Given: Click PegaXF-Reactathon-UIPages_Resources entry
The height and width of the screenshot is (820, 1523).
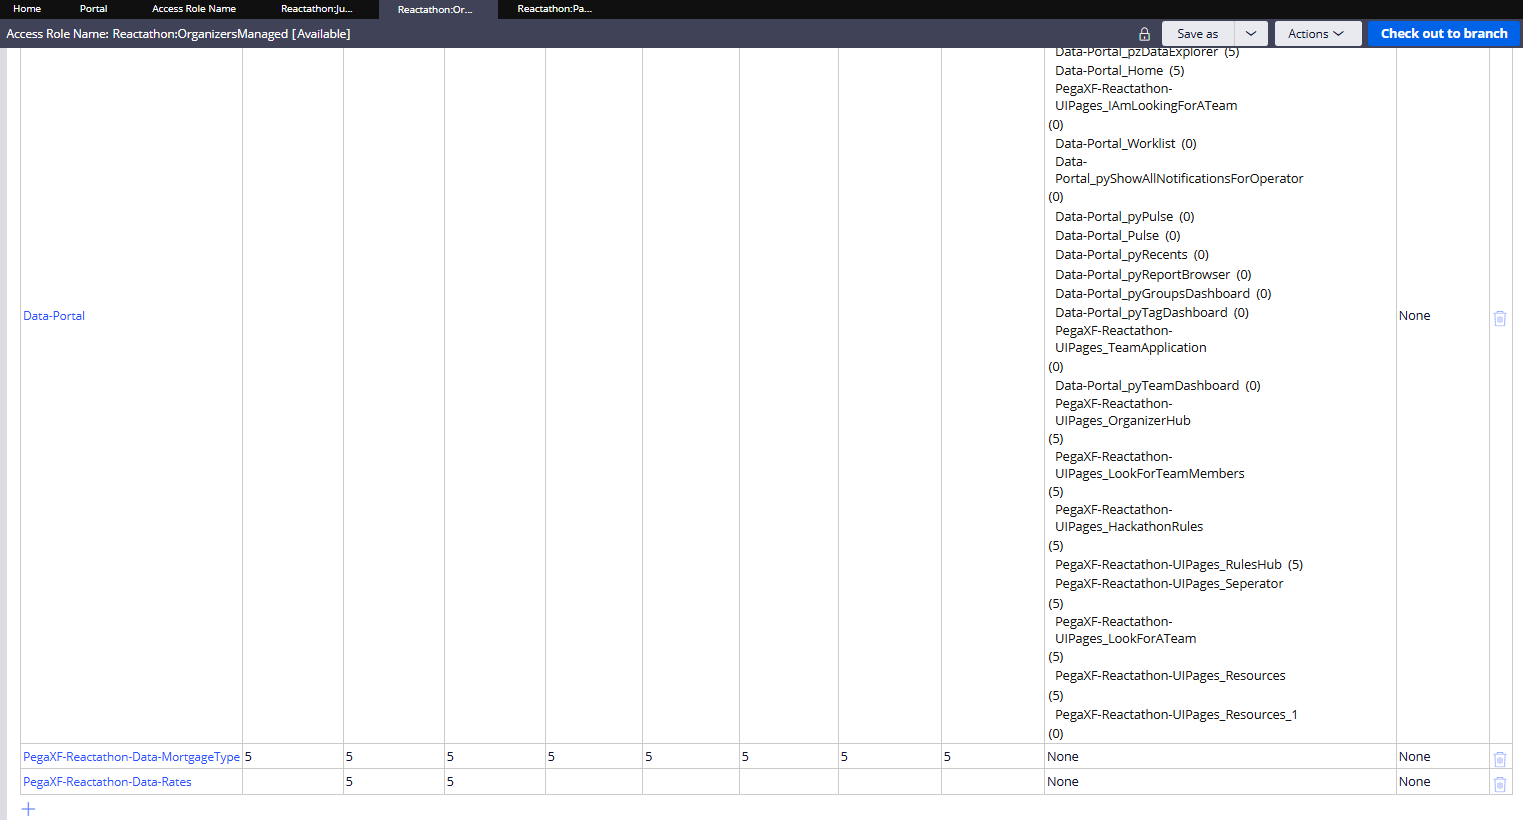Looking at the screenshot, I should [1170, 676].
